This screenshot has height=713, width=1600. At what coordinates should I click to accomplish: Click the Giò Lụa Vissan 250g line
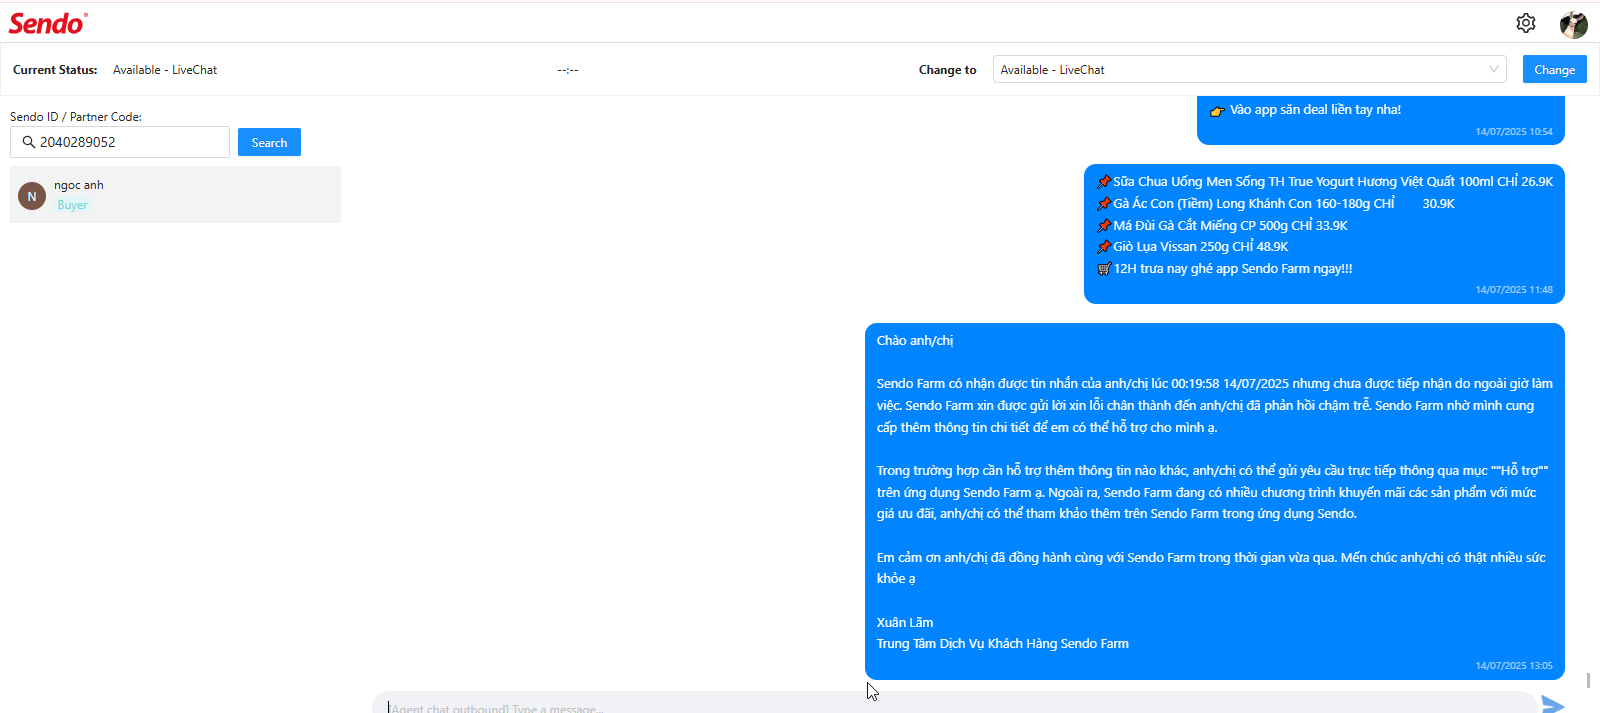1200,247
